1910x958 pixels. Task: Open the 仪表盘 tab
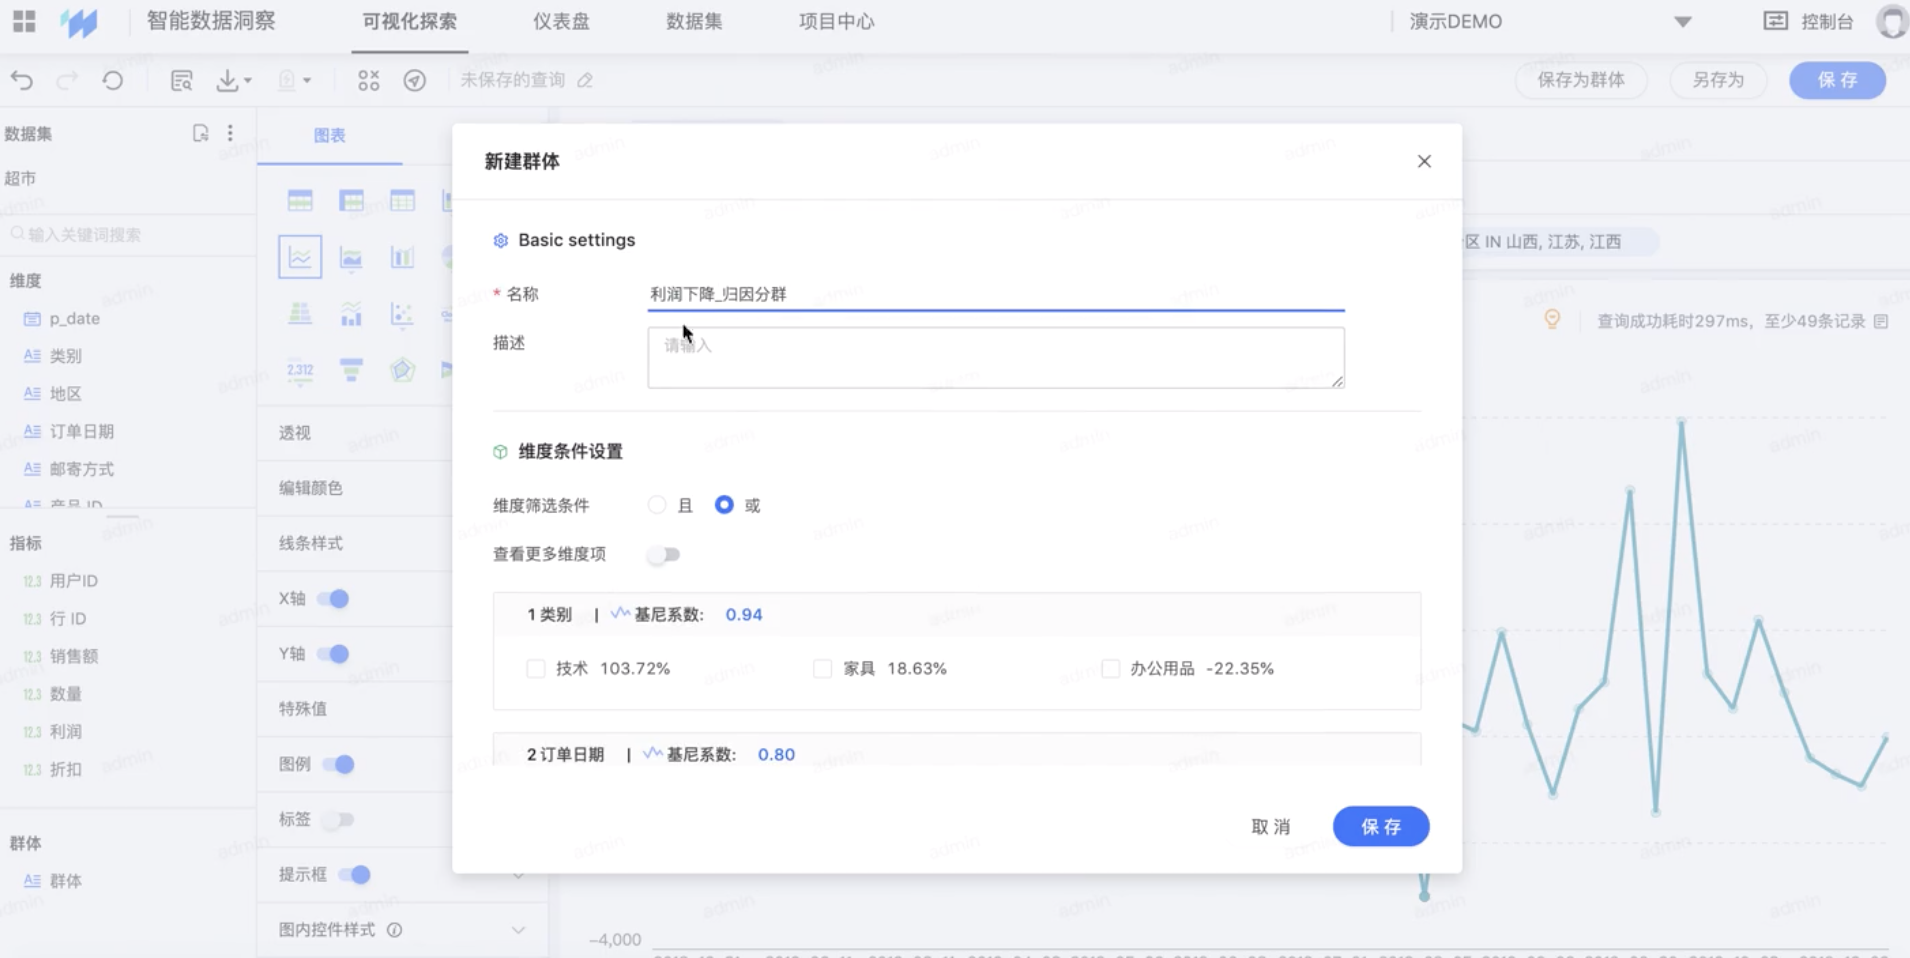[x=561, y=22]
